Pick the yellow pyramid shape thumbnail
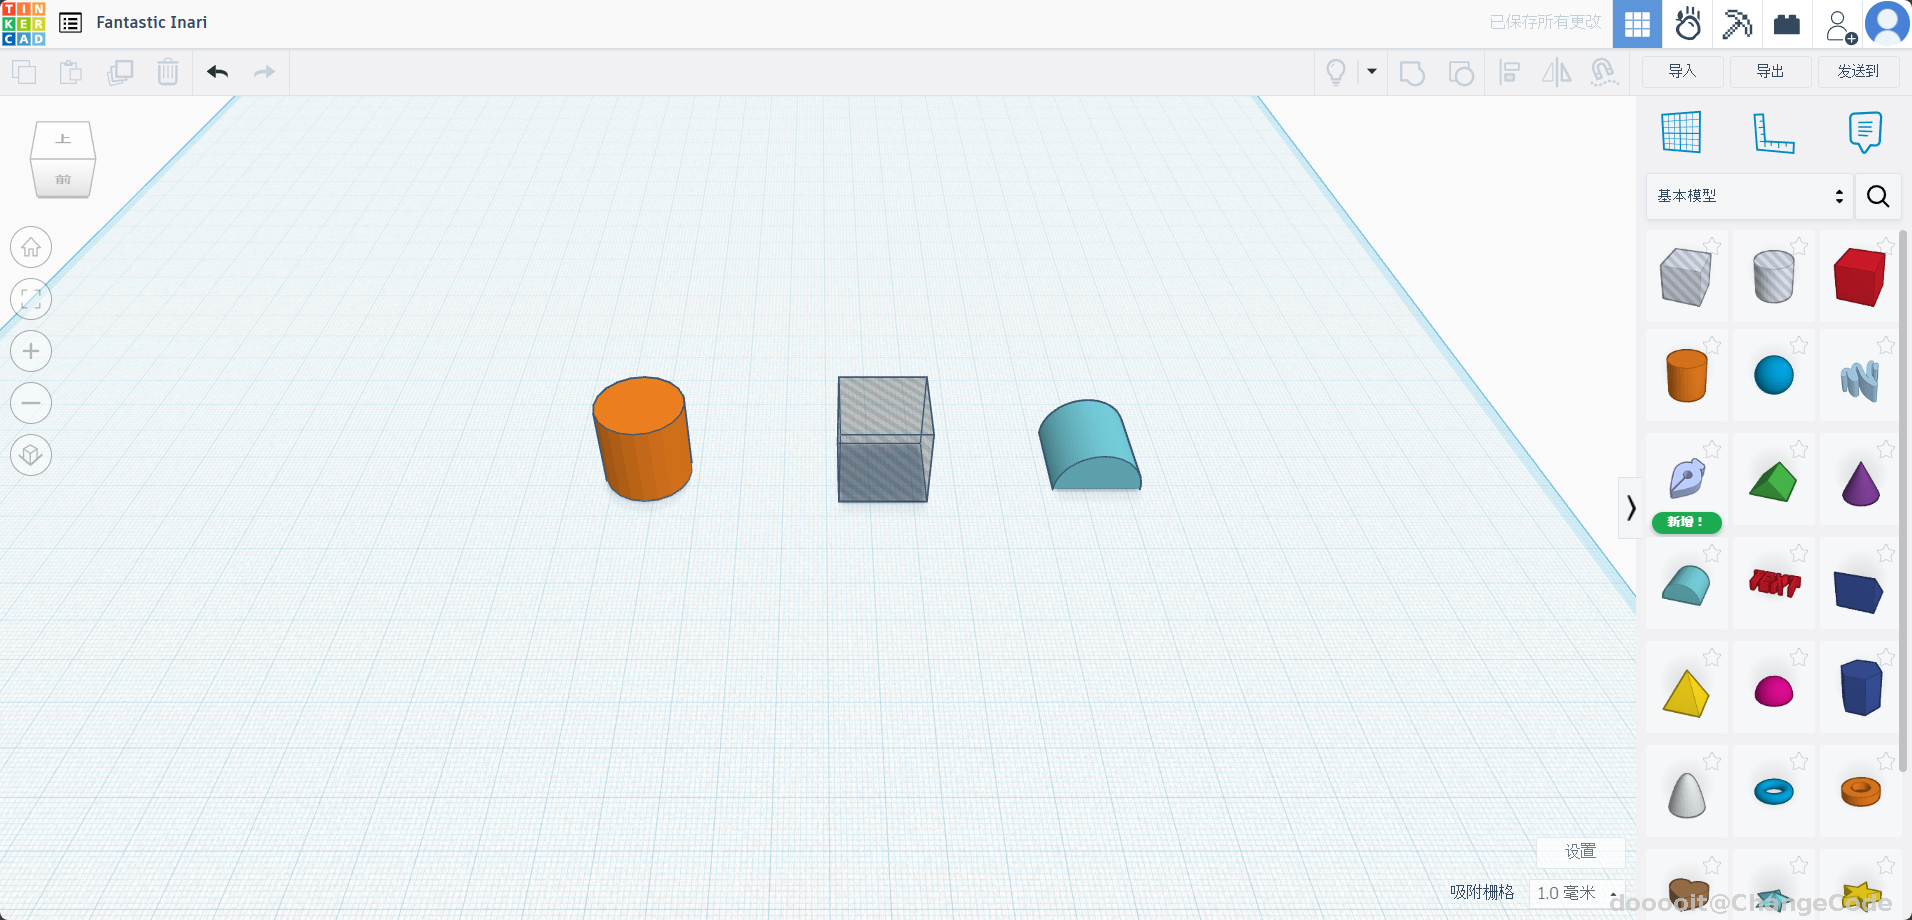The image size is (1912, 920). pos(1686,693)
